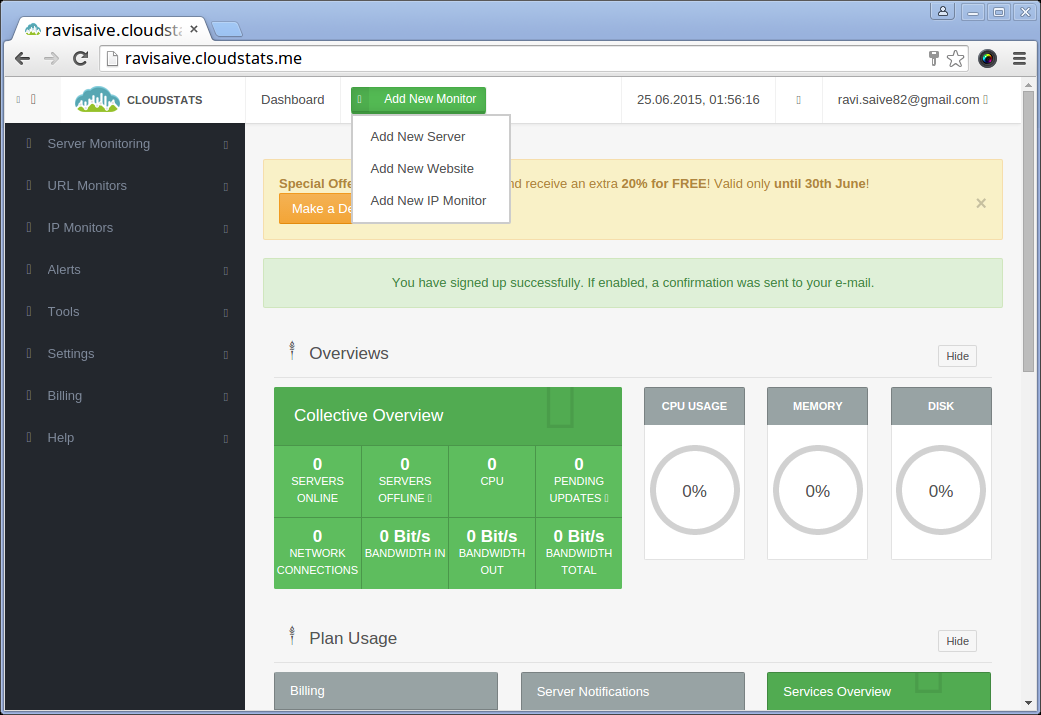Viewport: 1041px width, 715px height.
Task: Click the CloudStats logo
Action: (x=139, y=100)
